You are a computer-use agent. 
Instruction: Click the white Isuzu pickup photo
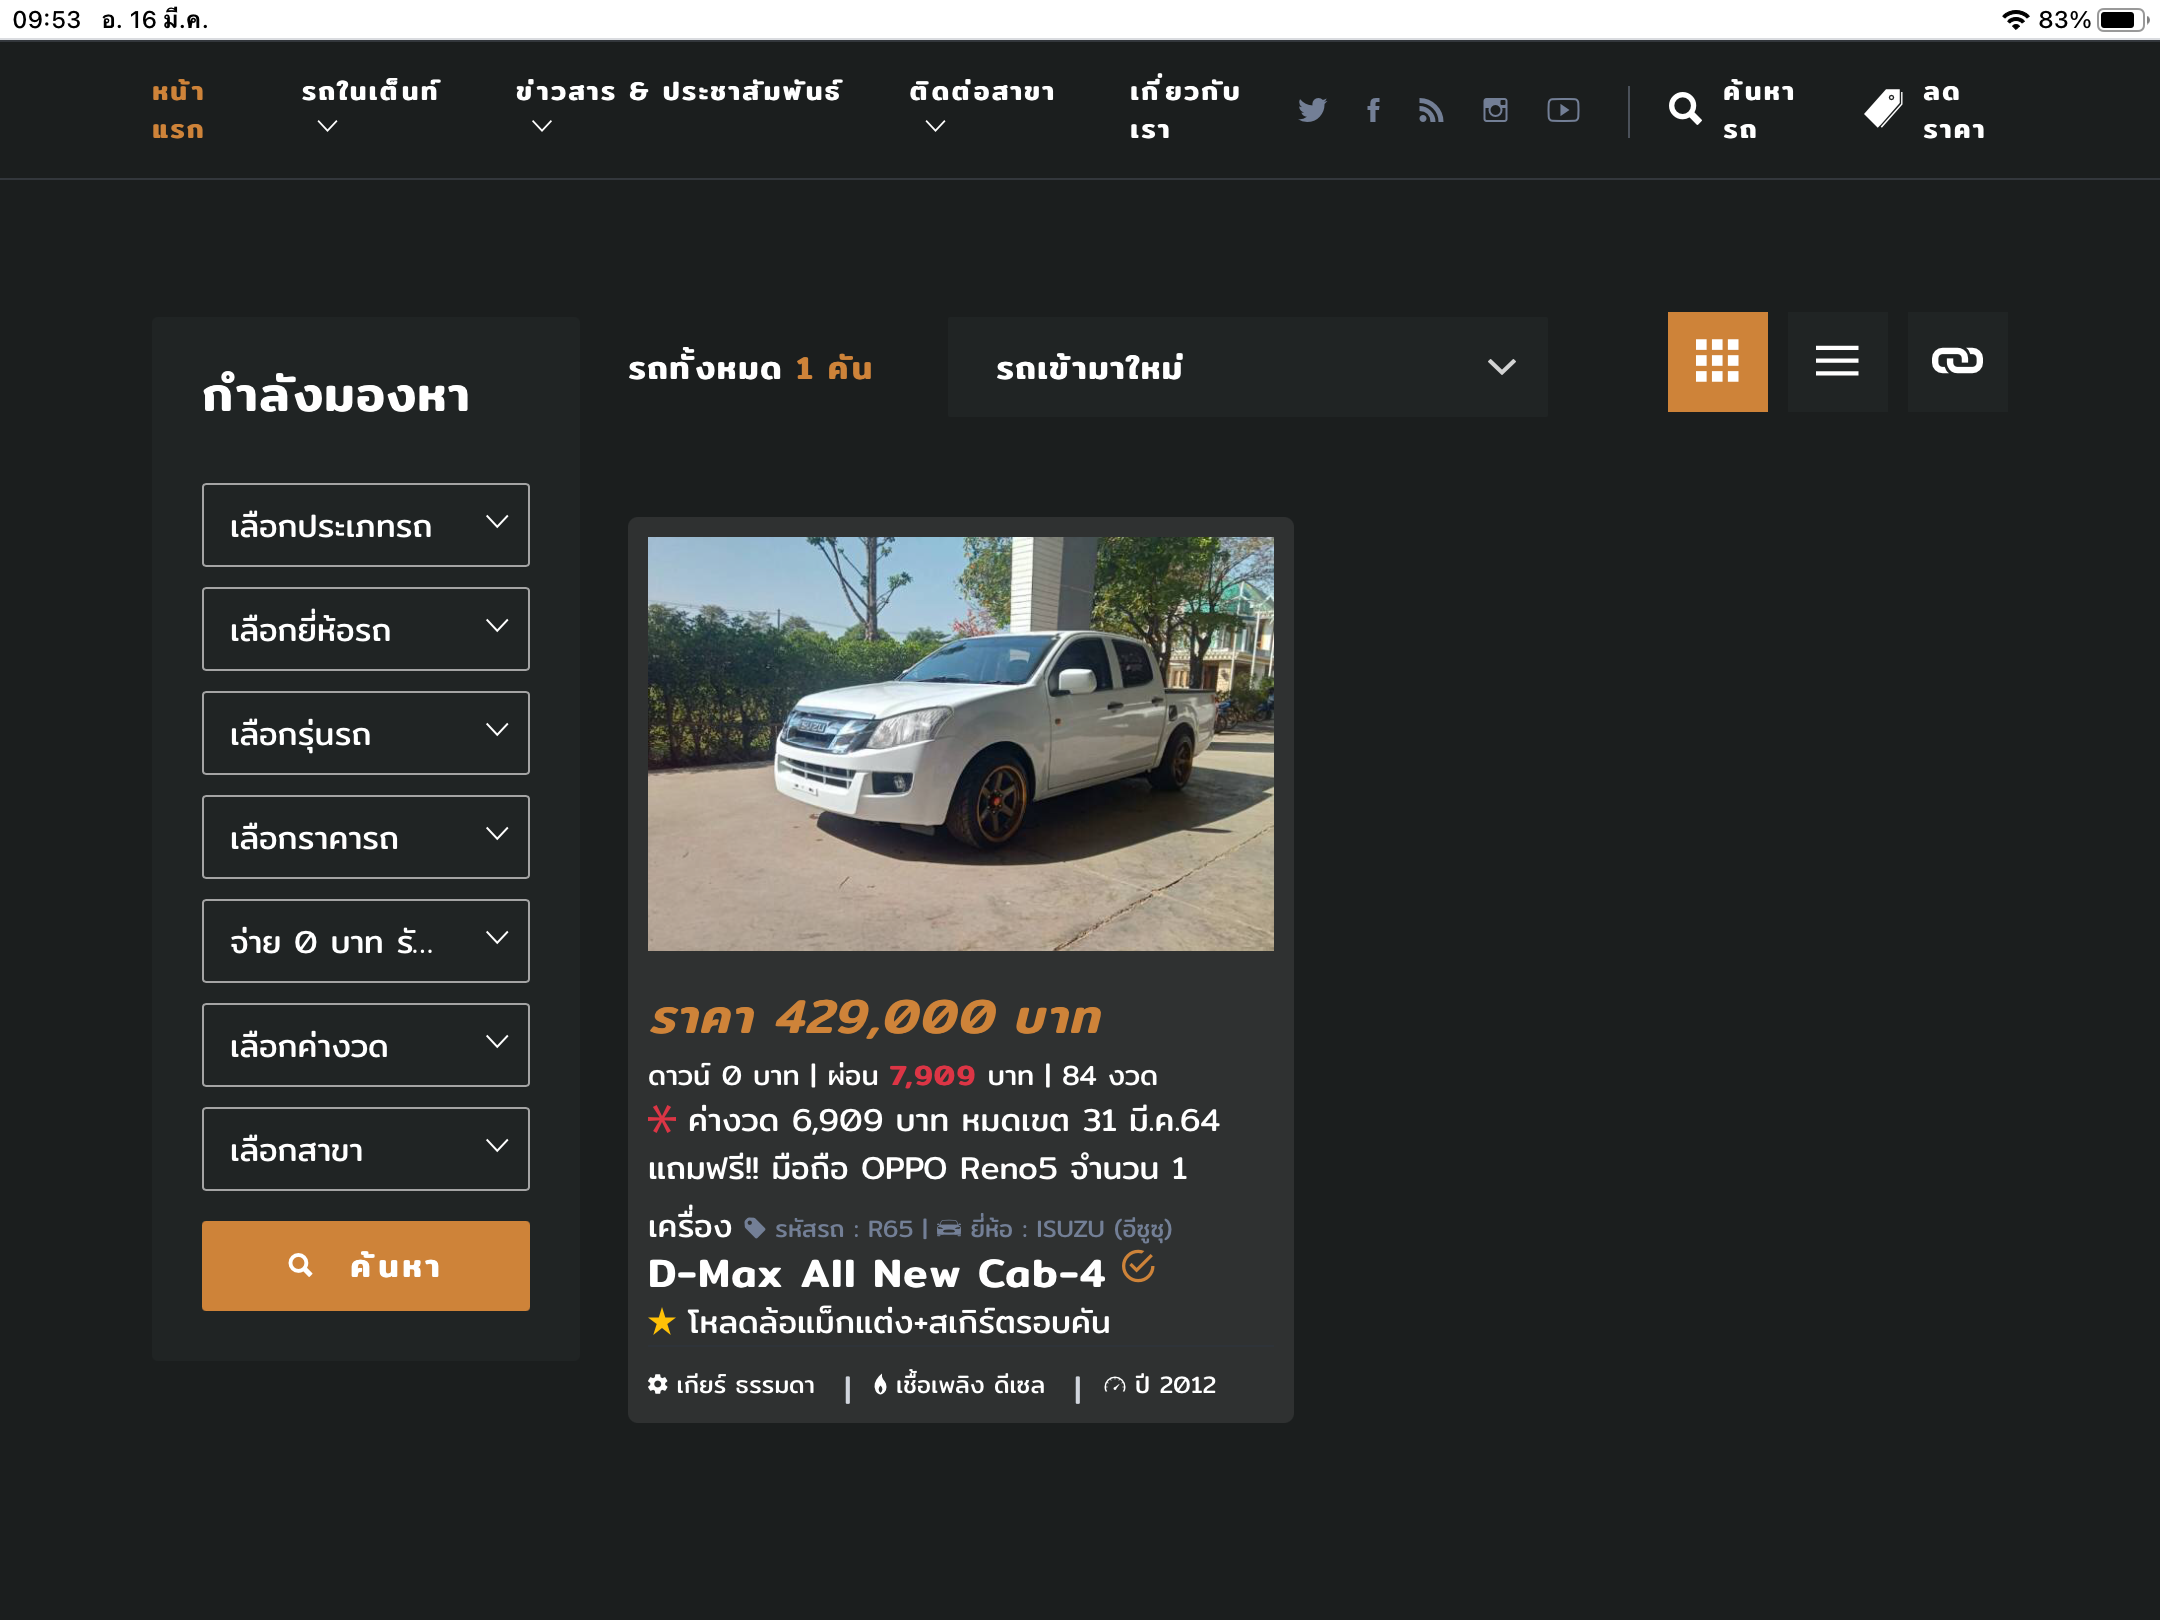point(960,743)
